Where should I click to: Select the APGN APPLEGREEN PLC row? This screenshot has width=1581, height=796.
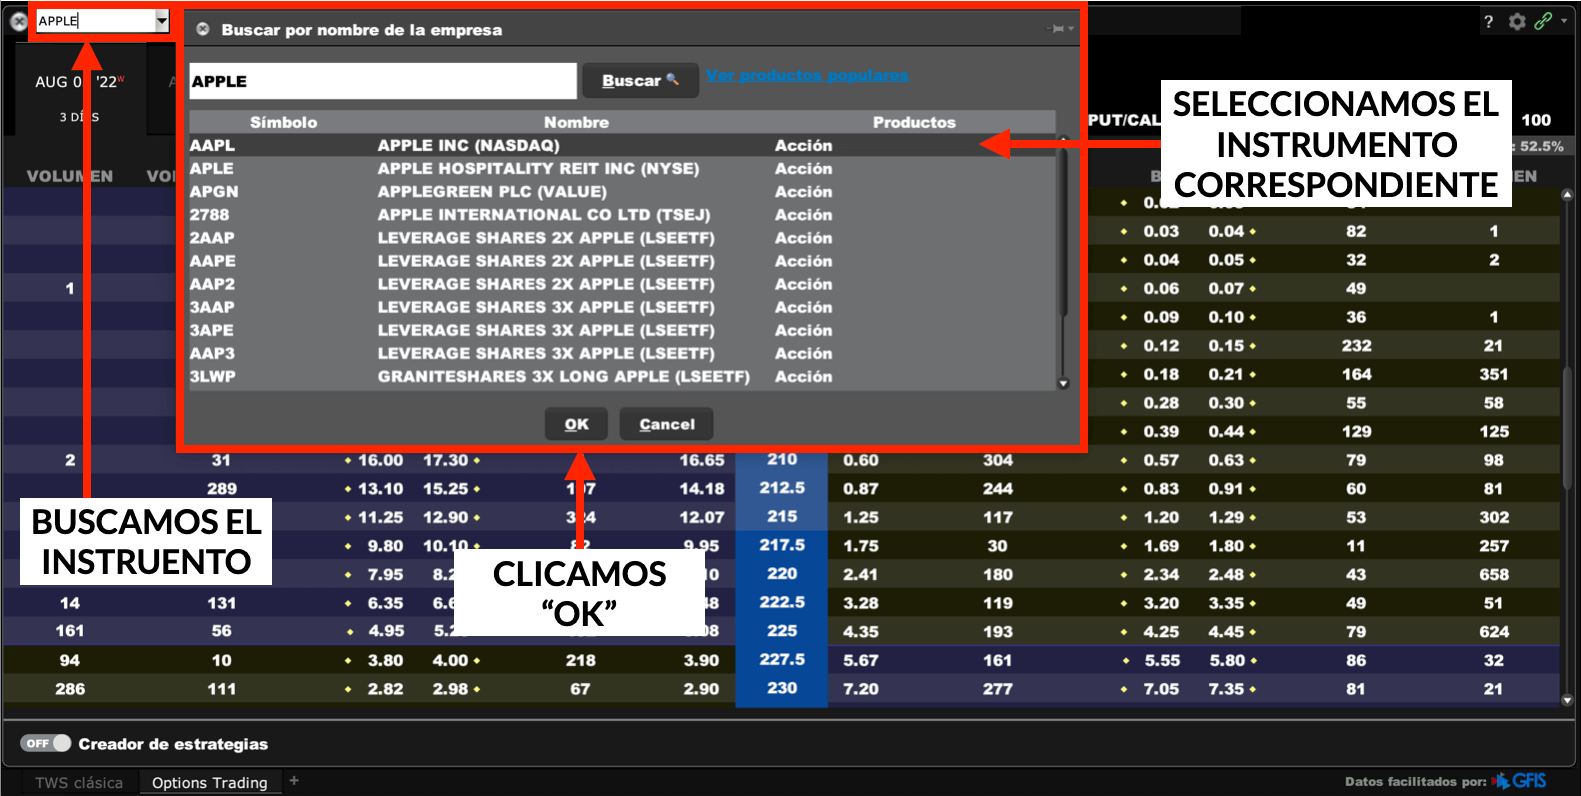pos(622,191)
